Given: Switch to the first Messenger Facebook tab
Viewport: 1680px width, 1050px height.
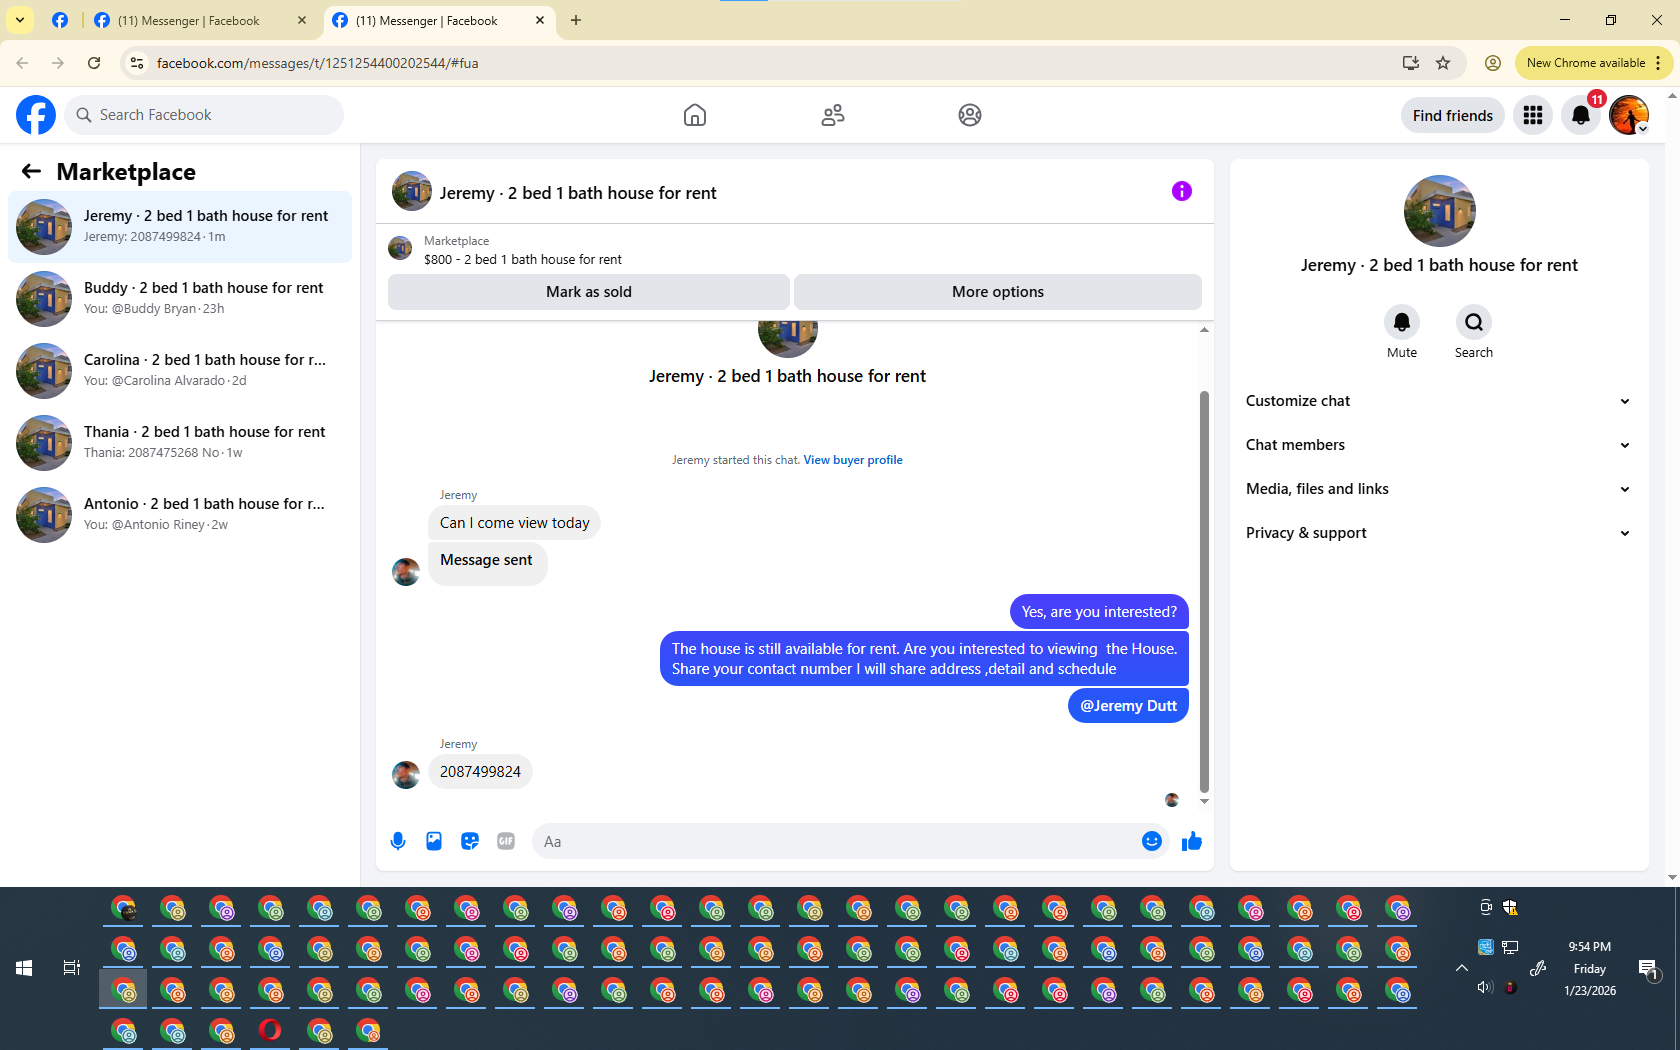Looking at the screenshot, I should pyautogui.click(x=200, y=20).
